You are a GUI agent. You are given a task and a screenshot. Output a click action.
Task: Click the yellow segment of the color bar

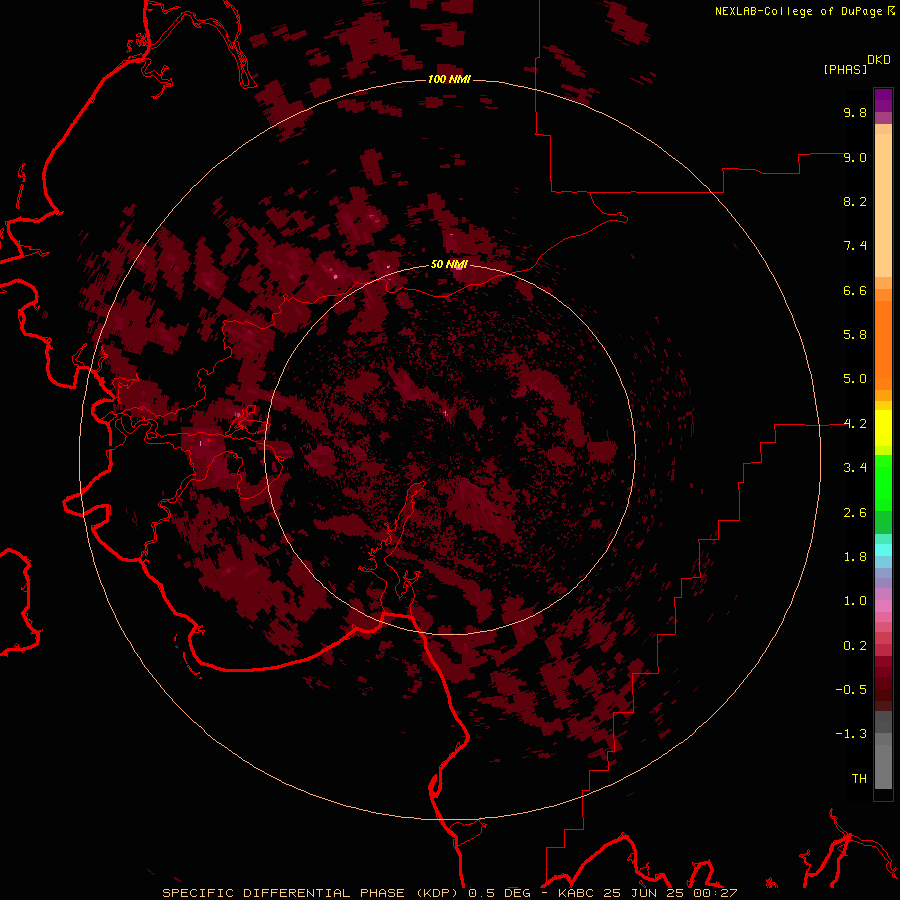pos(883,428)
